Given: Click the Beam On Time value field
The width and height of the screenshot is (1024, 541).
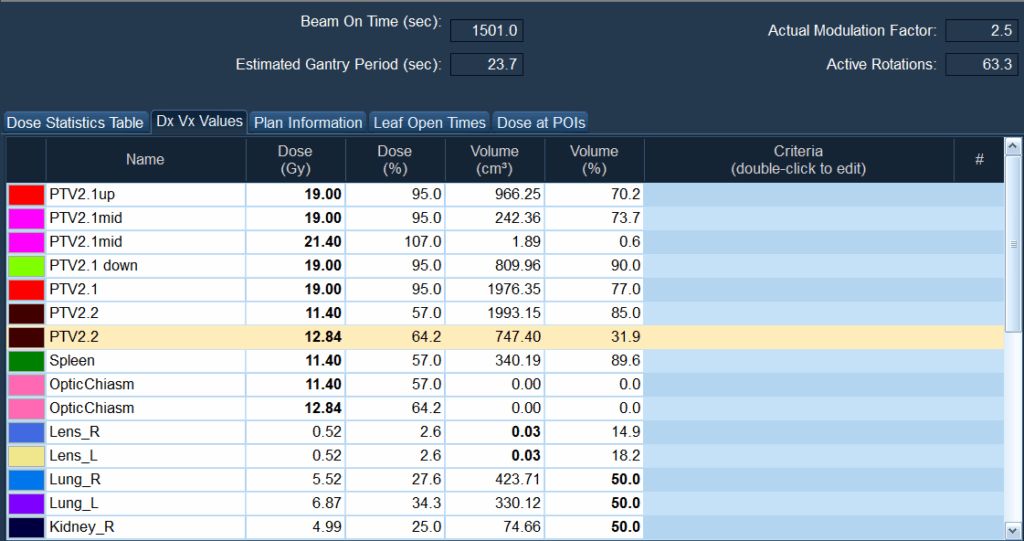Looking at the screenshot, I should (x=486, y=31).
